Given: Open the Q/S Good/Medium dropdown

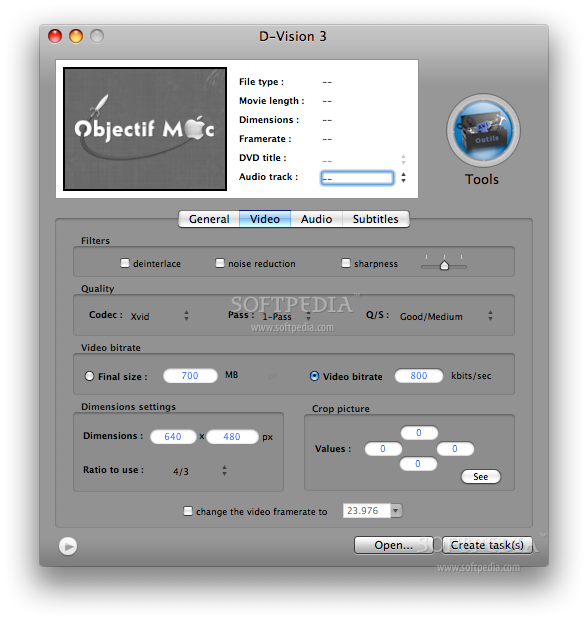Looking at the screenshot, I should 446,316.
